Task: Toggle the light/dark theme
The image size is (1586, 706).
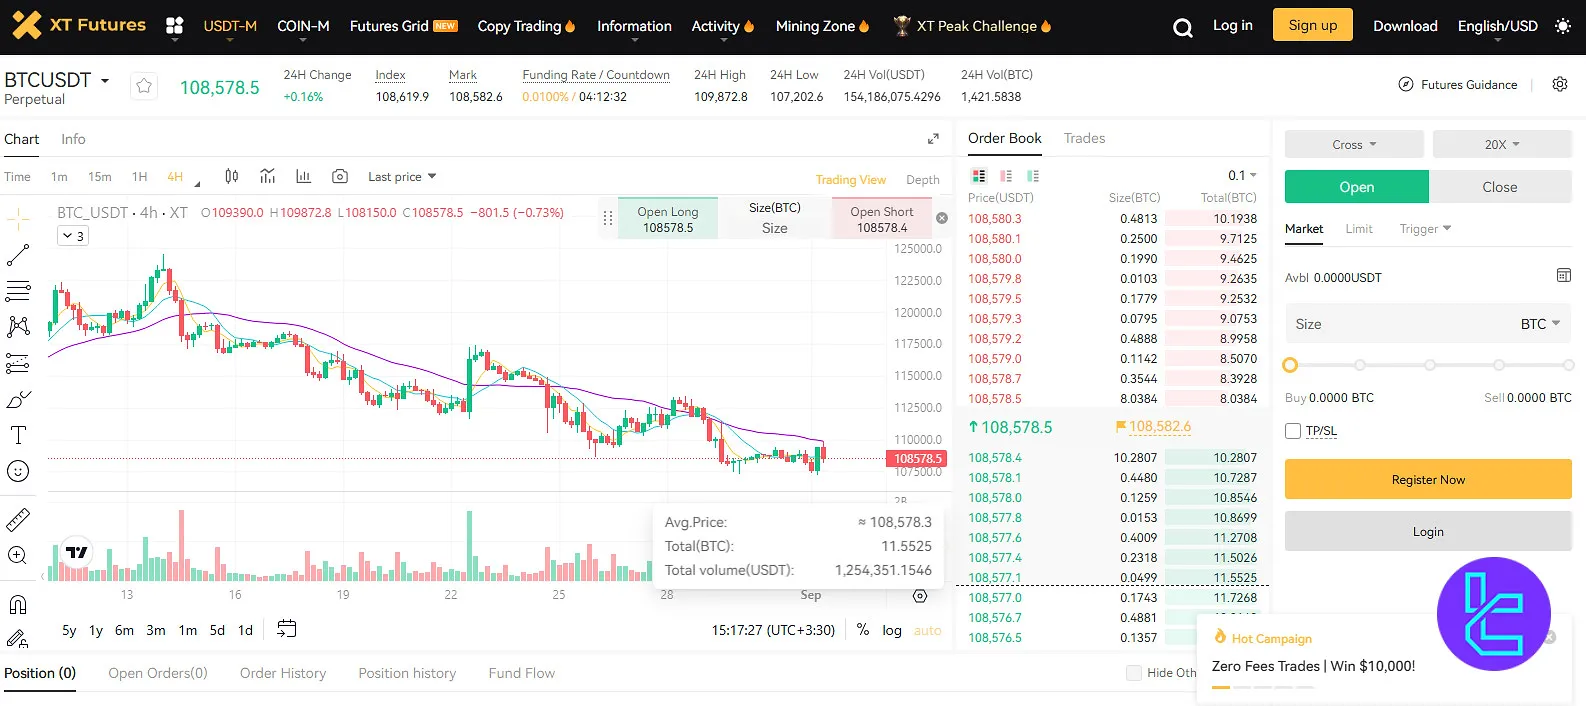Action: click(x=1563, y=26)
